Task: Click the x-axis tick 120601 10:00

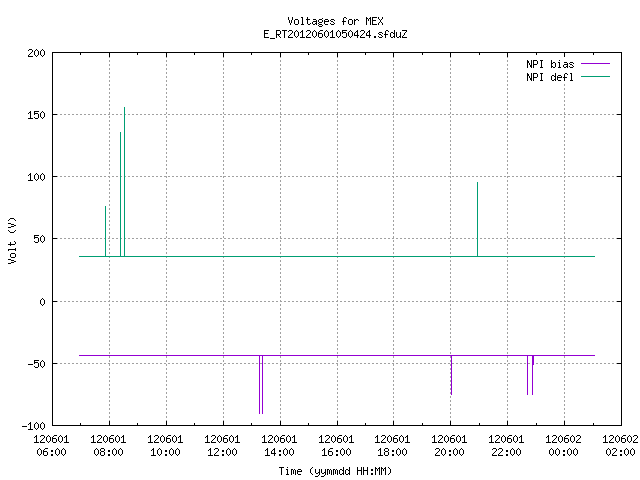Action: coord(165,446)
